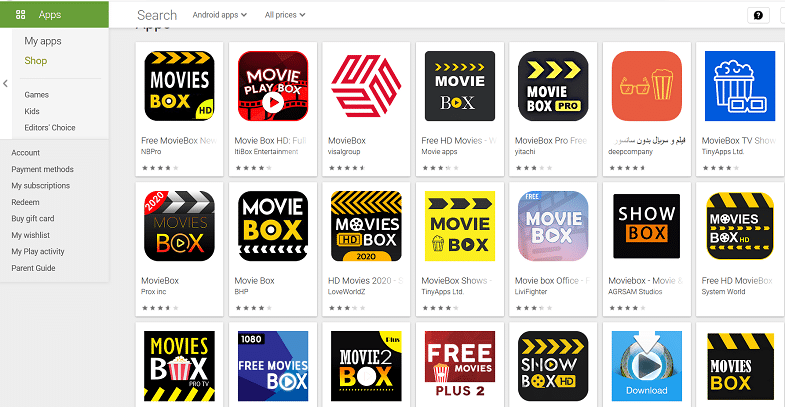Open the Free Movies Plus 2 icon
785x407 pixels.
coord(460,366)
